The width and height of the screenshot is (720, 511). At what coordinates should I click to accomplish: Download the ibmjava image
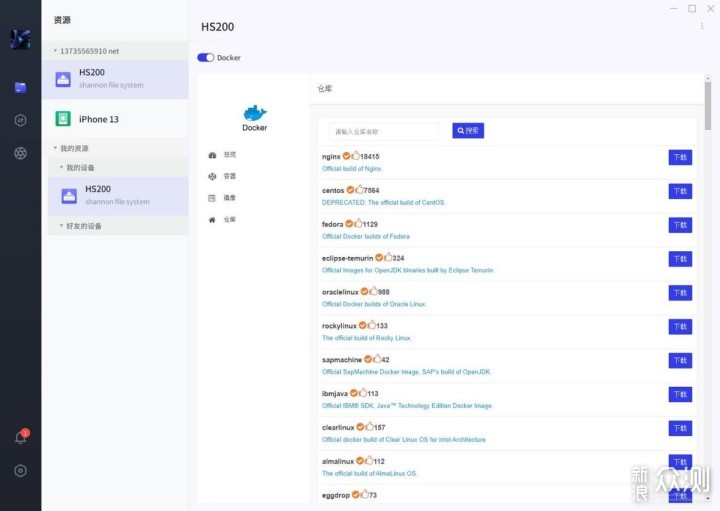point(680,394)
